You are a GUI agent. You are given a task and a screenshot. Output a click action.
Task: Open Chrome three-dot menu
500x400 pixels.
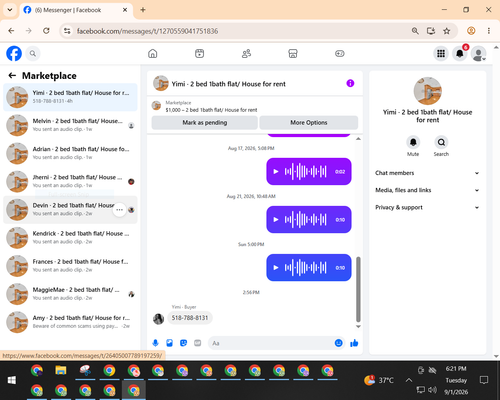click(x=489, y=31)
